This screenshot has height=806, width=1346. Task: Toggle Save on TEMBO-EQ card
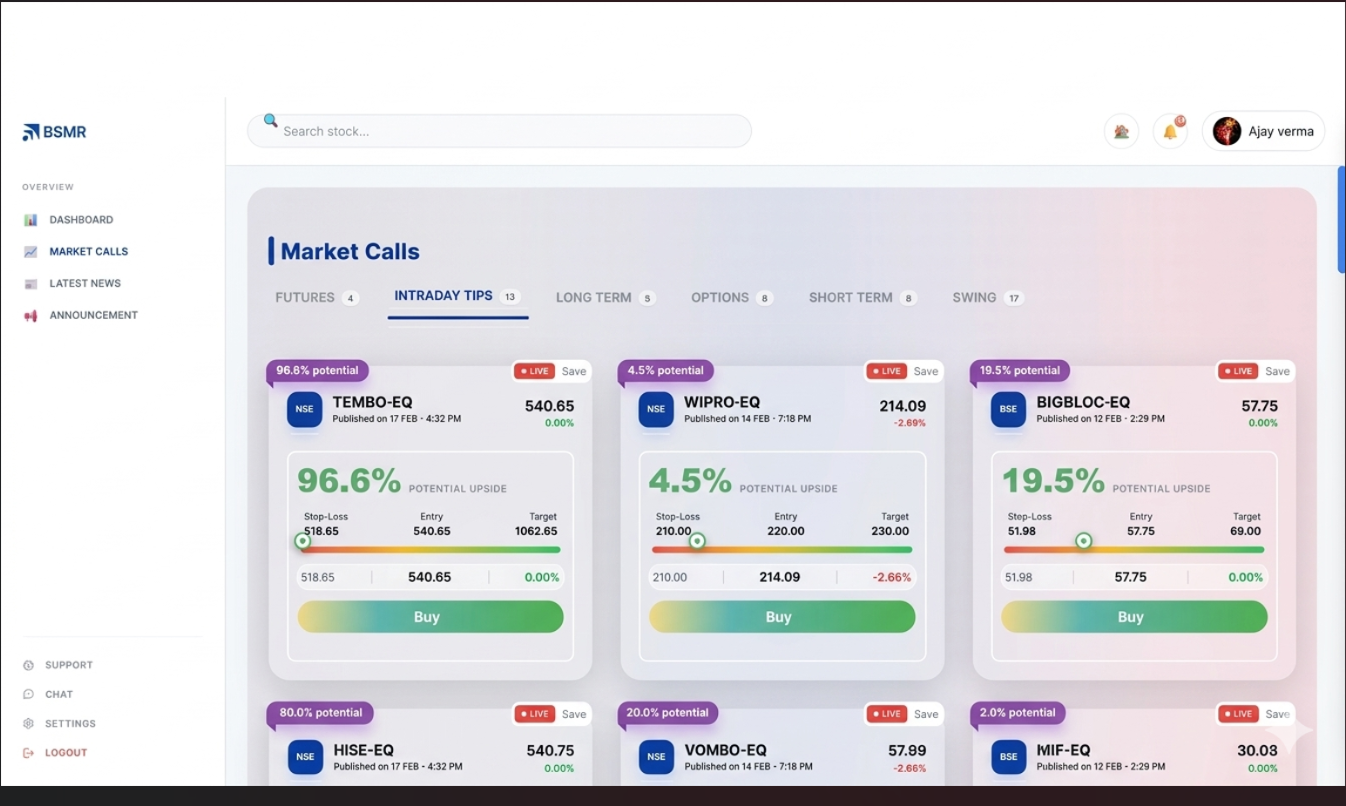click(574, 371)
